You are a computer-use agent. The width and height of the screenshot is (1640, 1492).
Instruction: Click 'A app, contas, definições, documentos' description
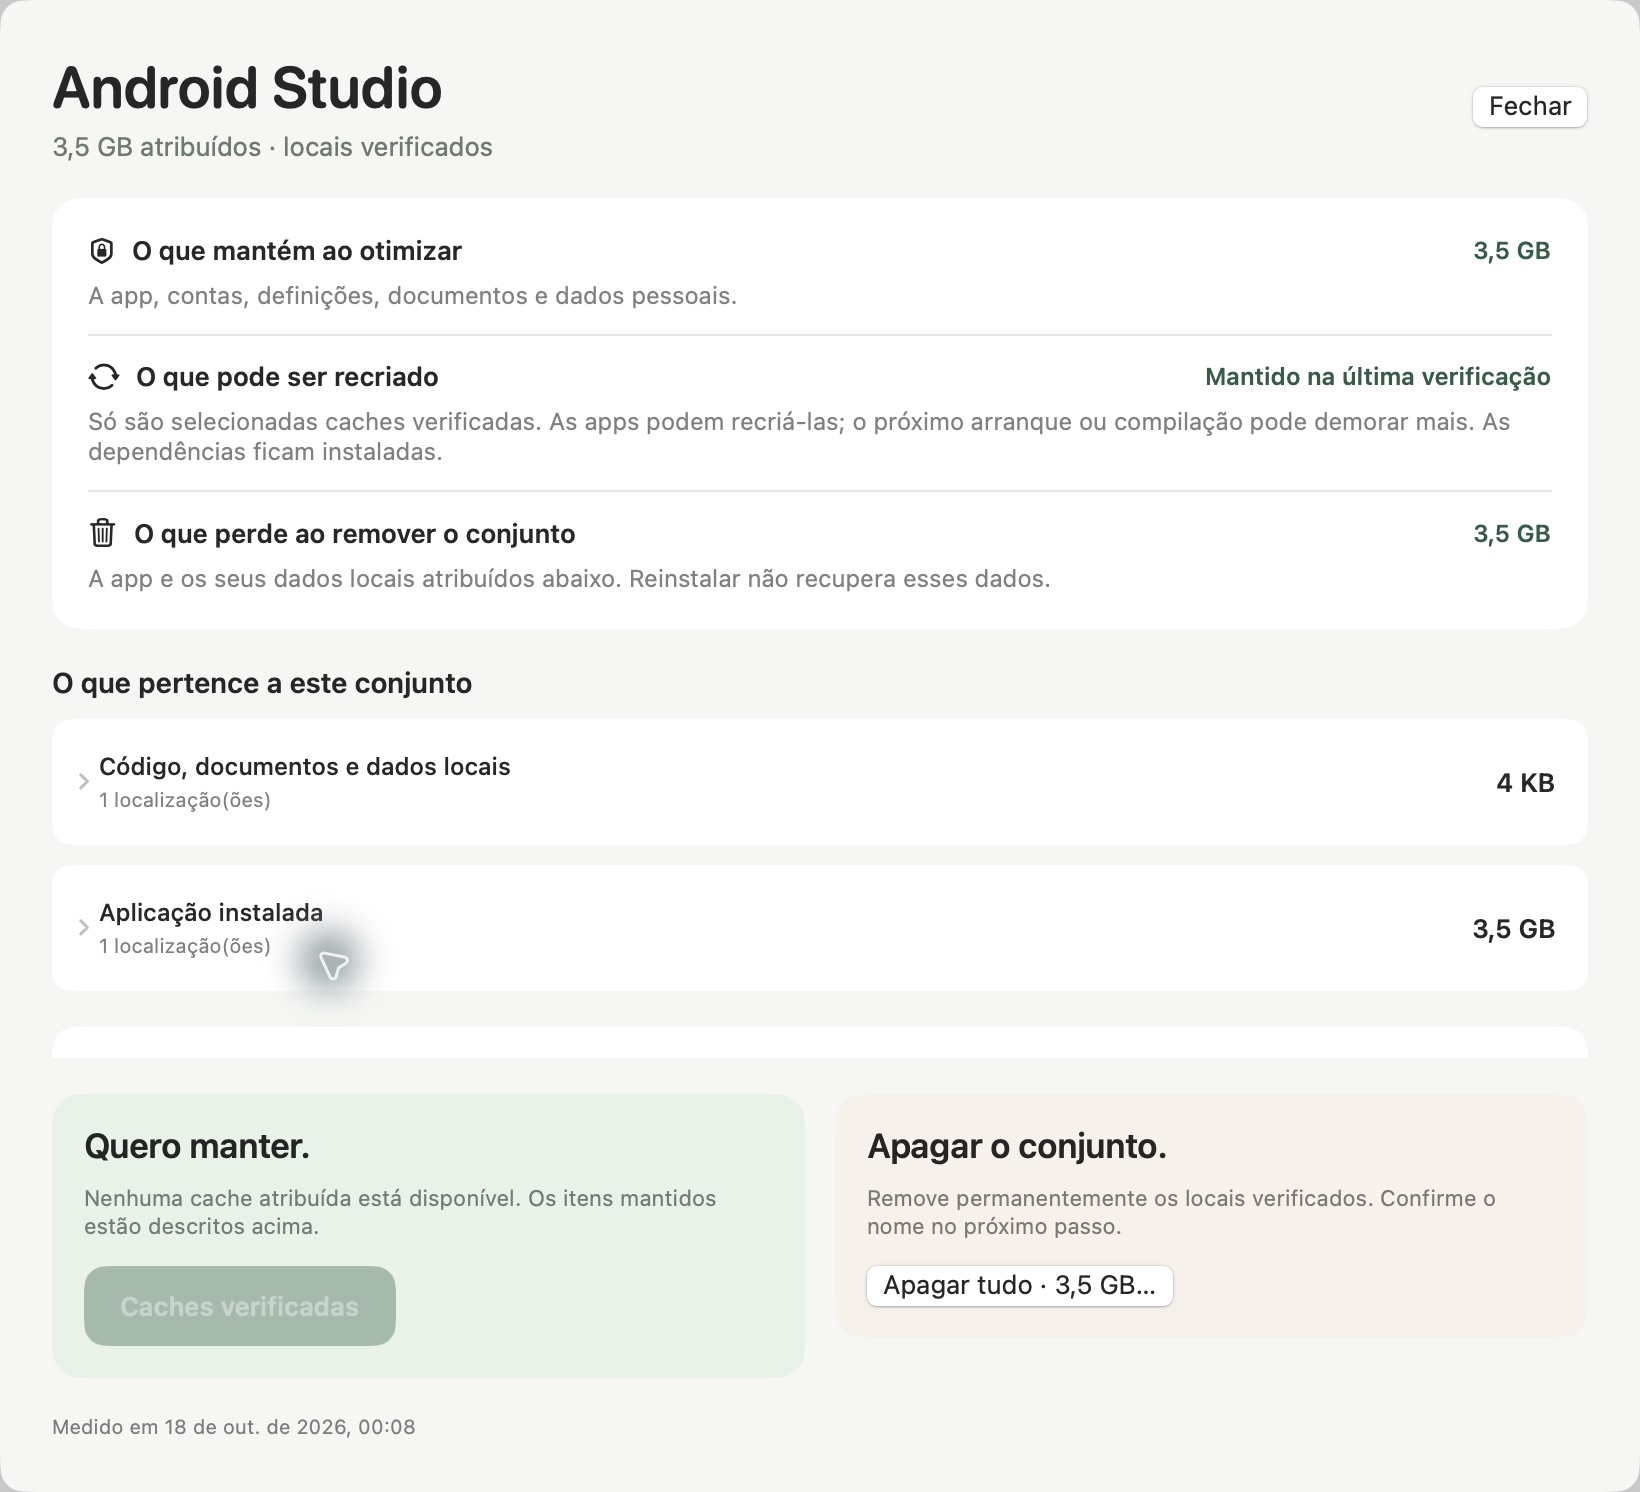pyautogui.click(x=412, y=296)
